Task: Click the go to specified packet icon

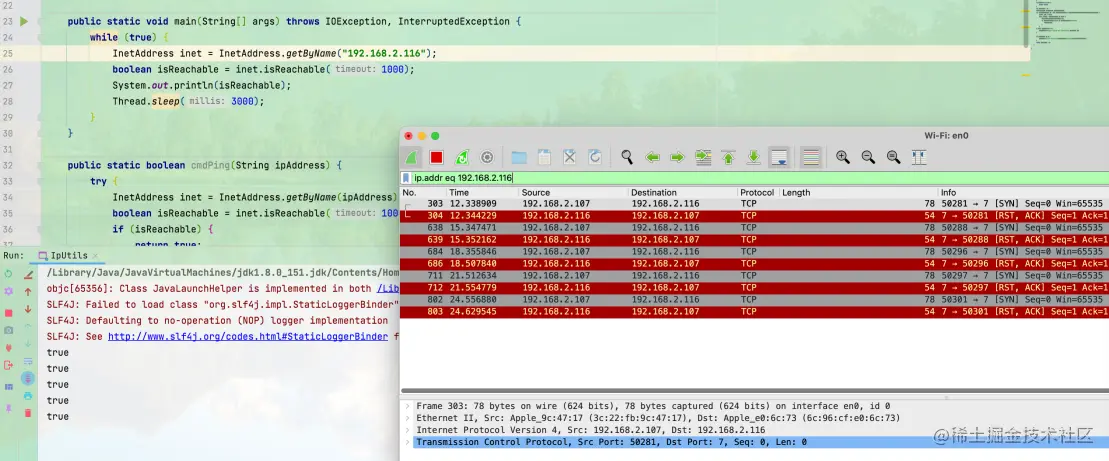Action: [x=702, y=157]
